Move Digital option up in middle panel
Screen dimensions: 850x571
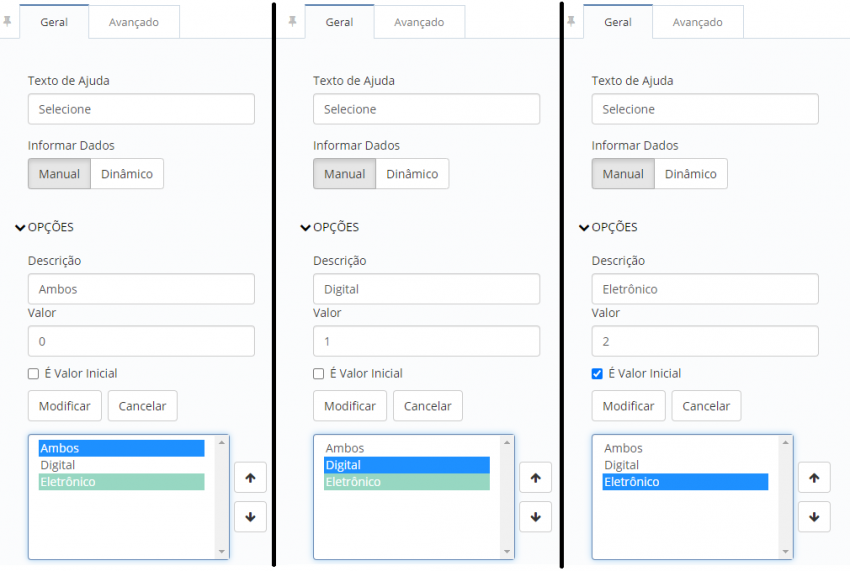[535, 478]
